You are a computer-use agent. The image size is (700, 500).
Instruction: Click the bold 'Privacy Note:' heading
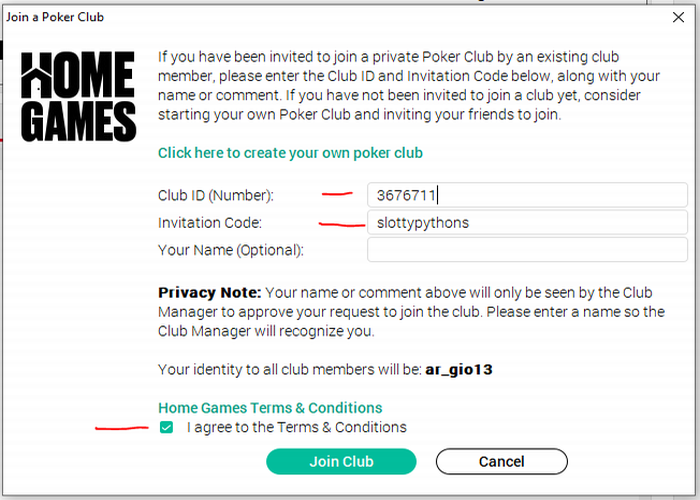tap(209, 293)
